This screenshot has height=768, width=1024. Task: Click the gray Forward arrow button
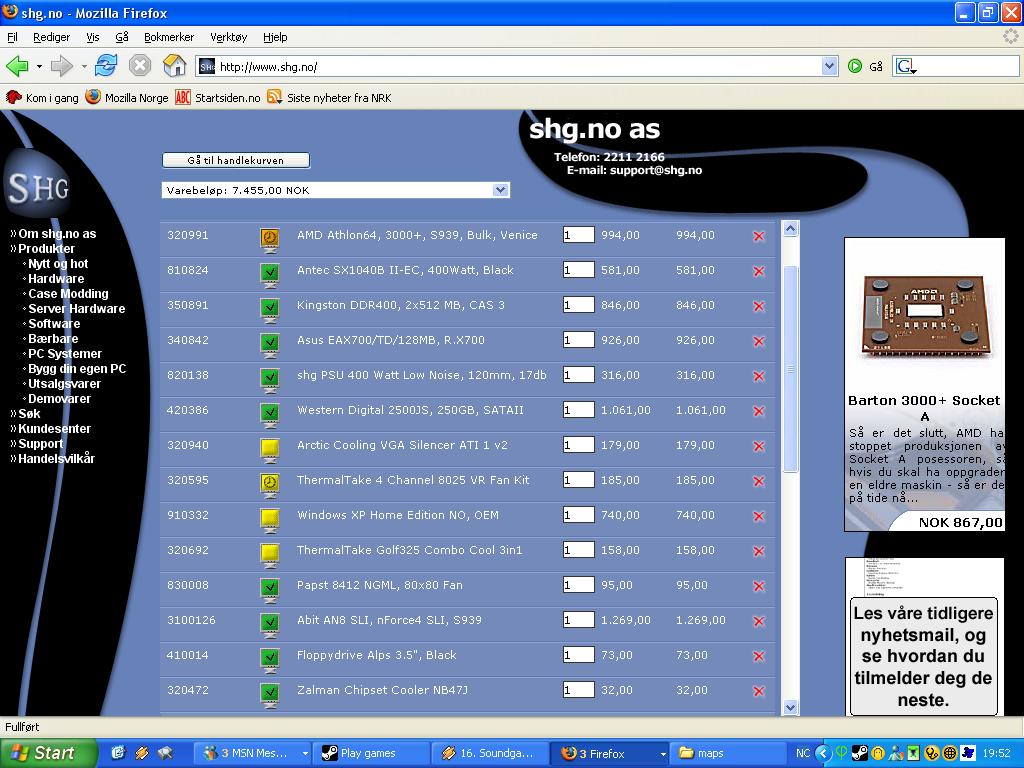coord(61,66)
